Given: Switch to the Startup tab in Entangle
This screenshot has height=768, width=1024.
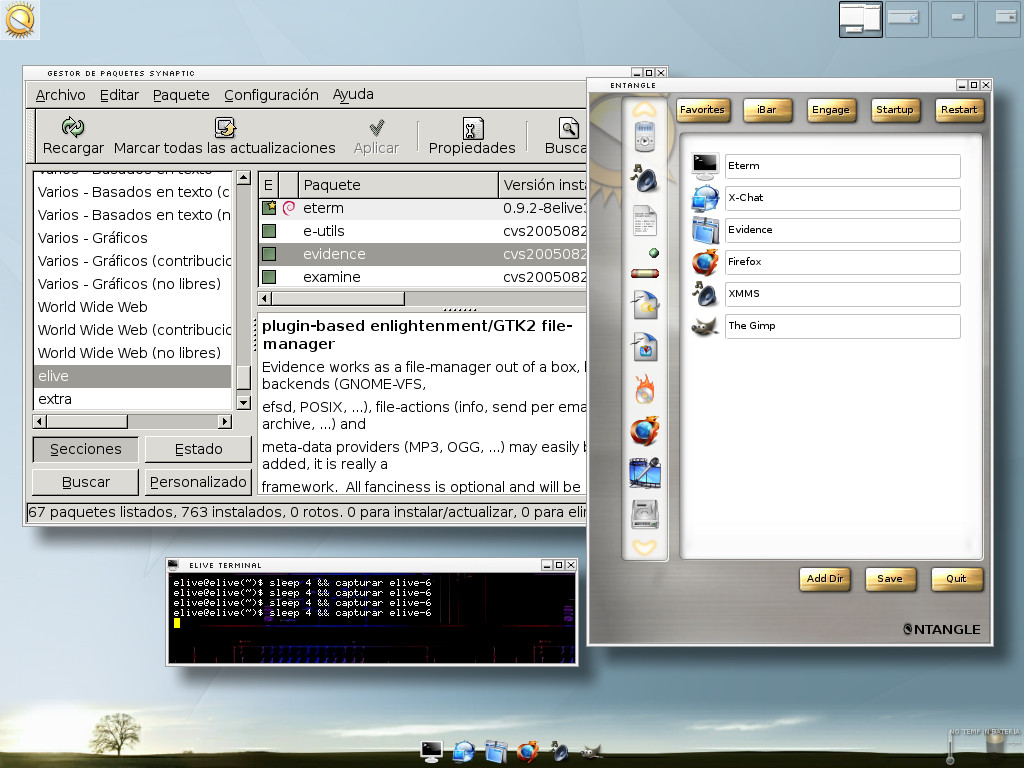Looking at the screenshot, I should (x=895, y=110).
